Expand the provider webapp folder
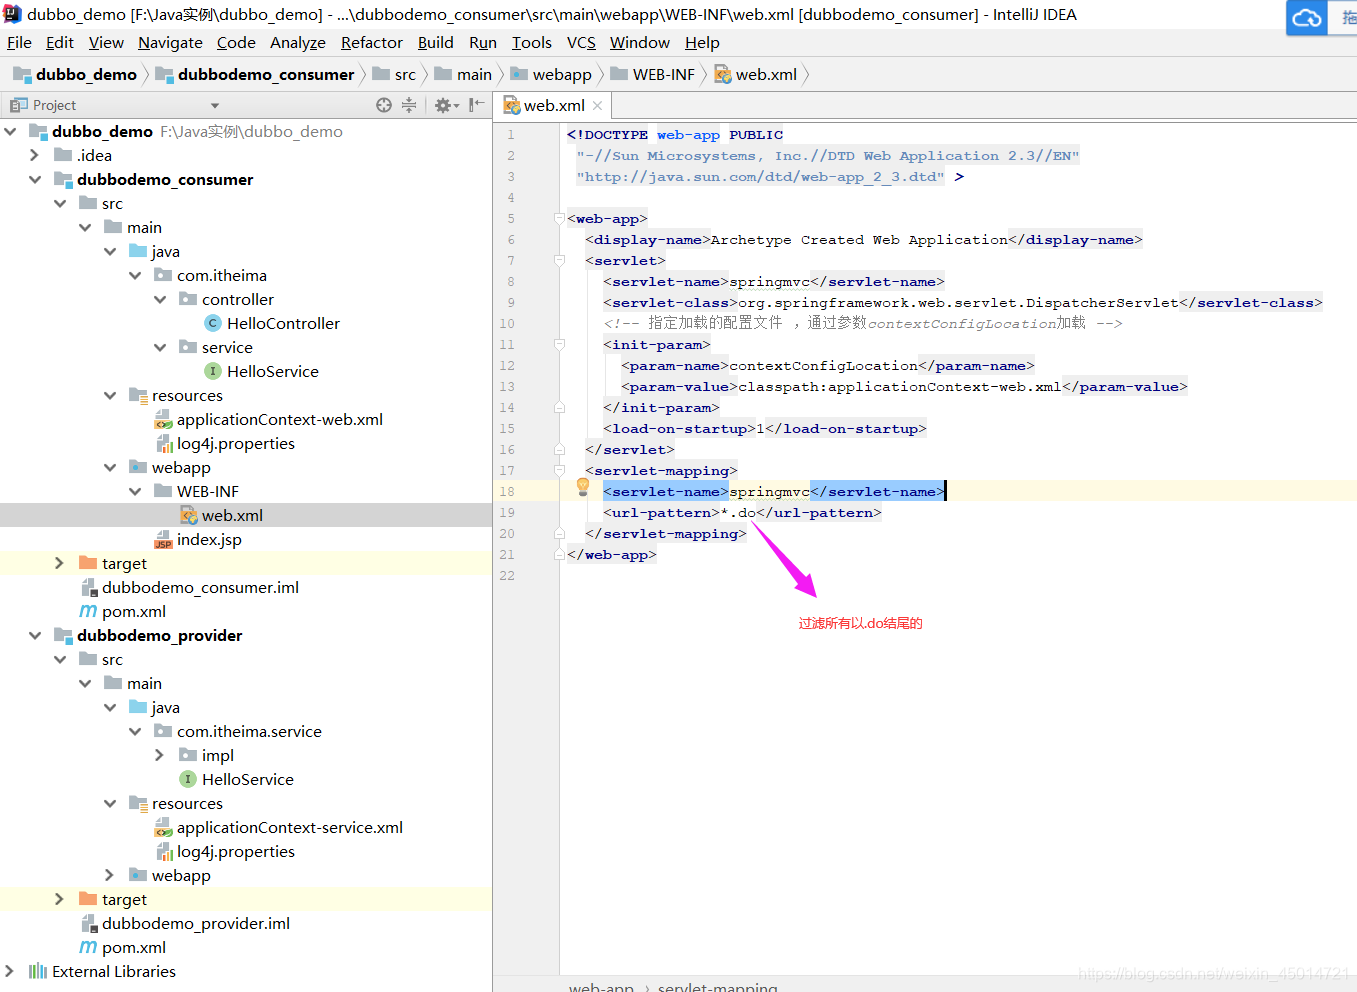Viewport: 1357px width, 992px height. 110,875
